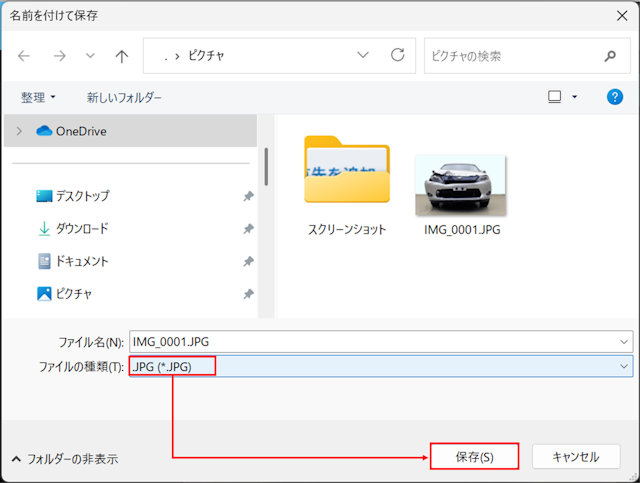Open the recent locations dropdown chevron
640x483 pixels.
point(90,56)
